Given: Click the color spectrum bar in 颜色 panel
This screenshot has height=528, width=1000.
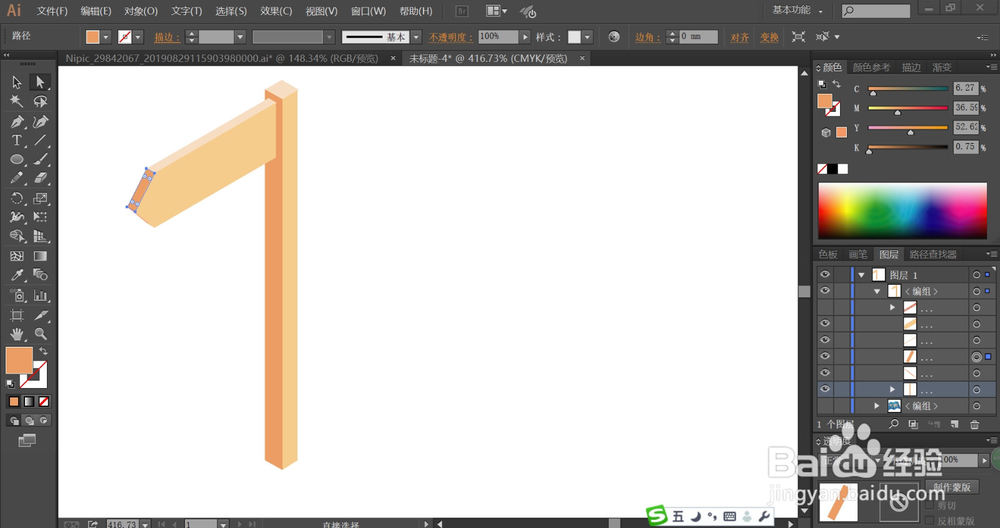Looking at the screenshot, I should point(902,211).
